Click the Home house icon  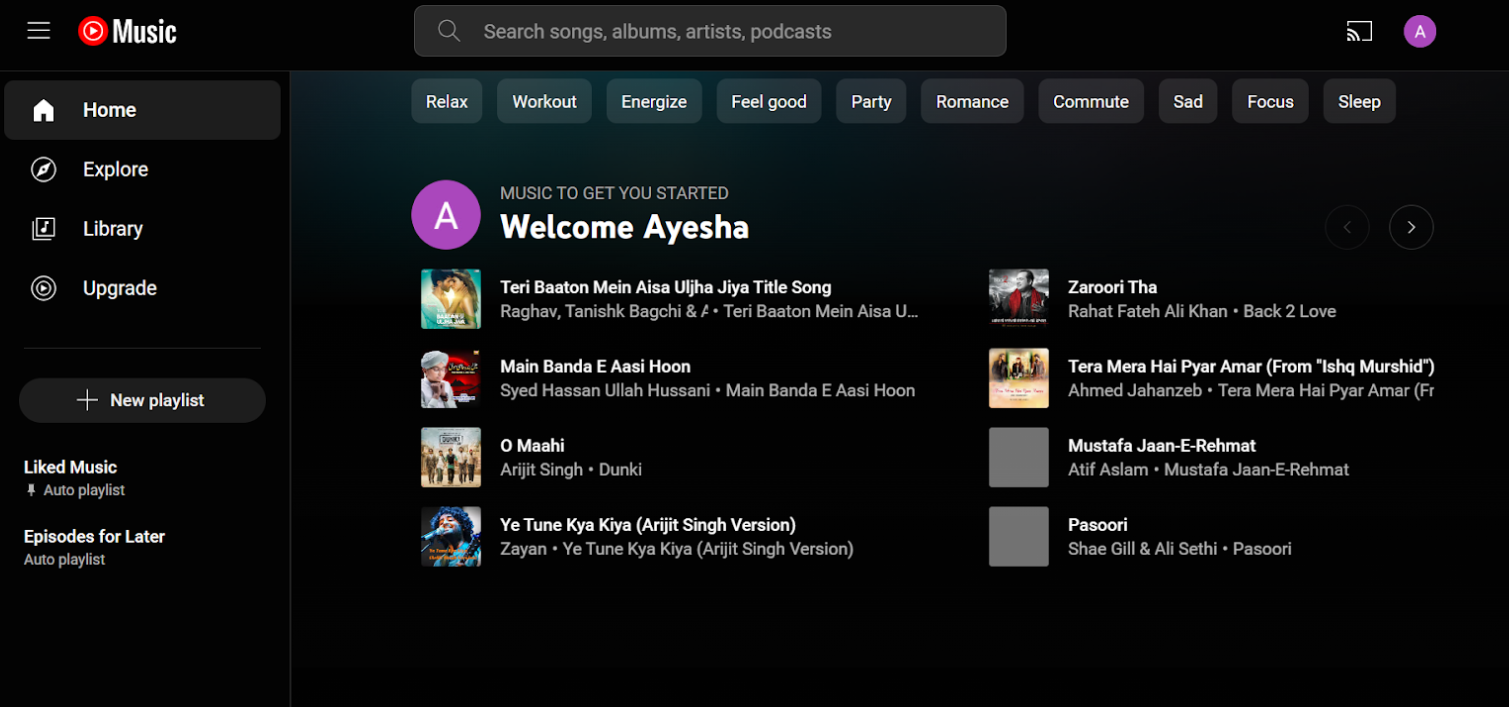point(43,110)
